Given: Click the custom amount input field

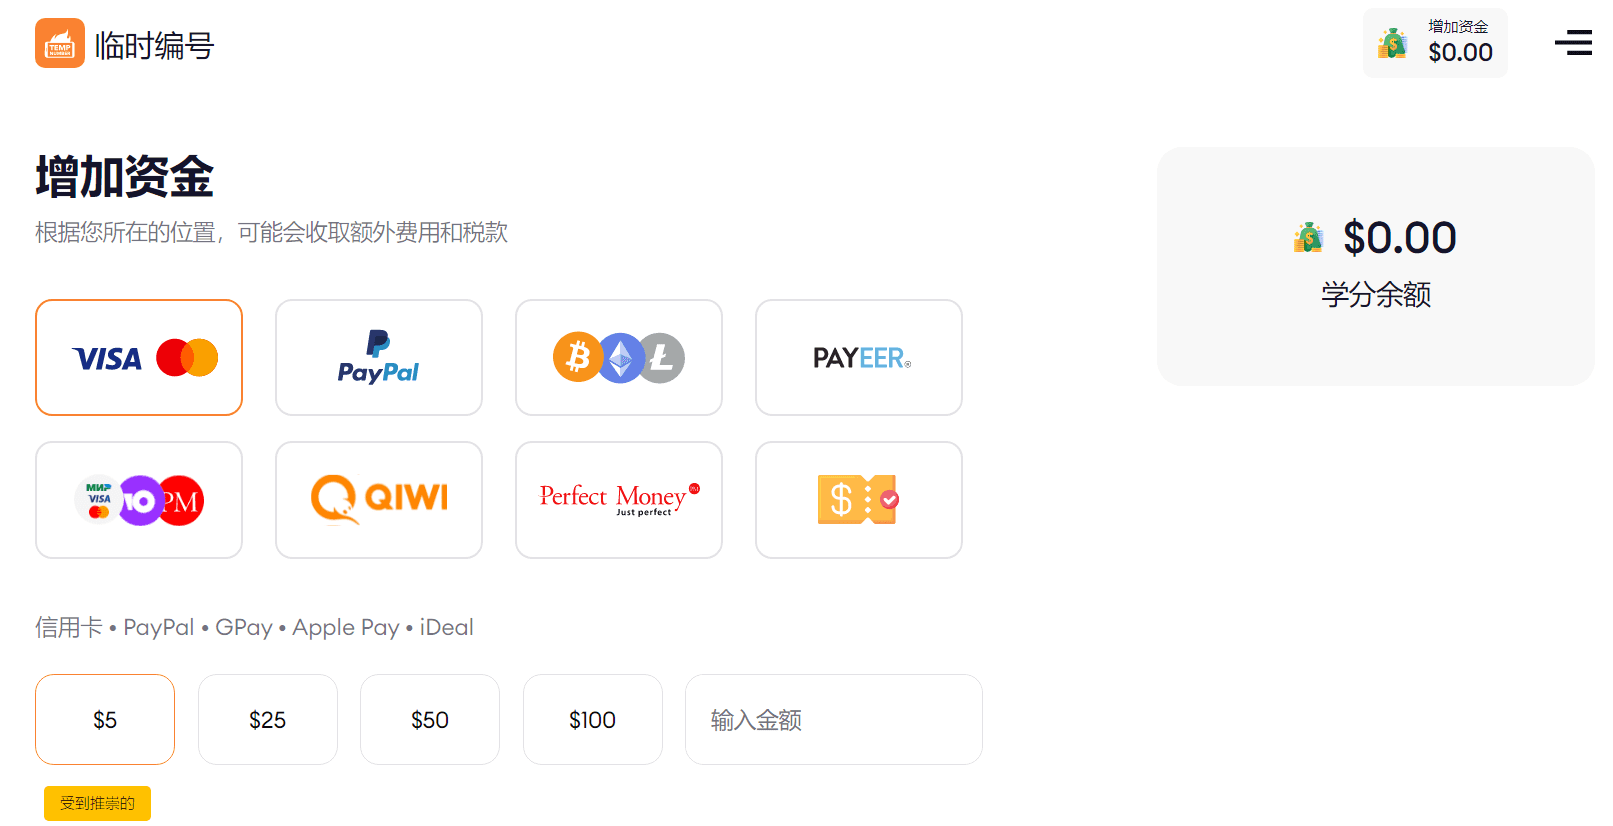Looking at the screenshot, I should (x=834, y=720).
